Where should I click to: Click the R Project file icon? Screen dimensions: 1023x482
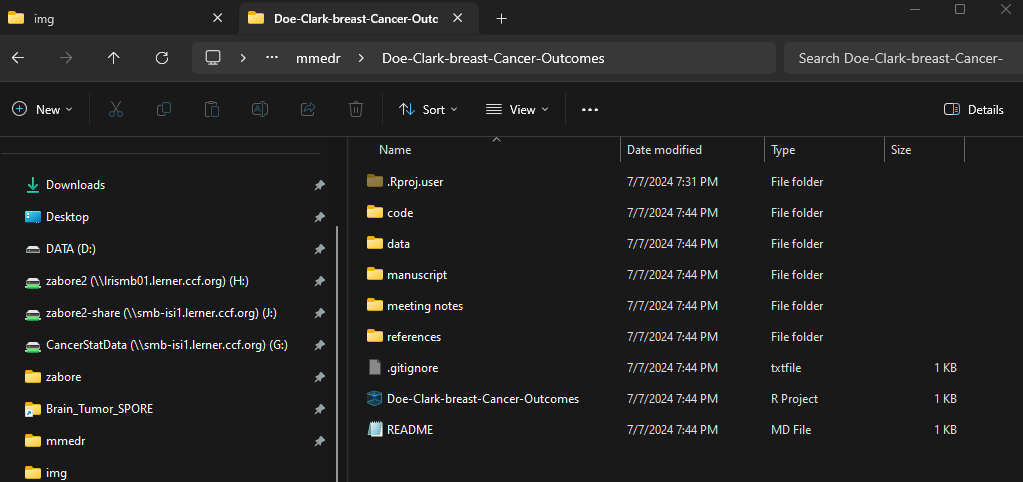coord(374,399)
